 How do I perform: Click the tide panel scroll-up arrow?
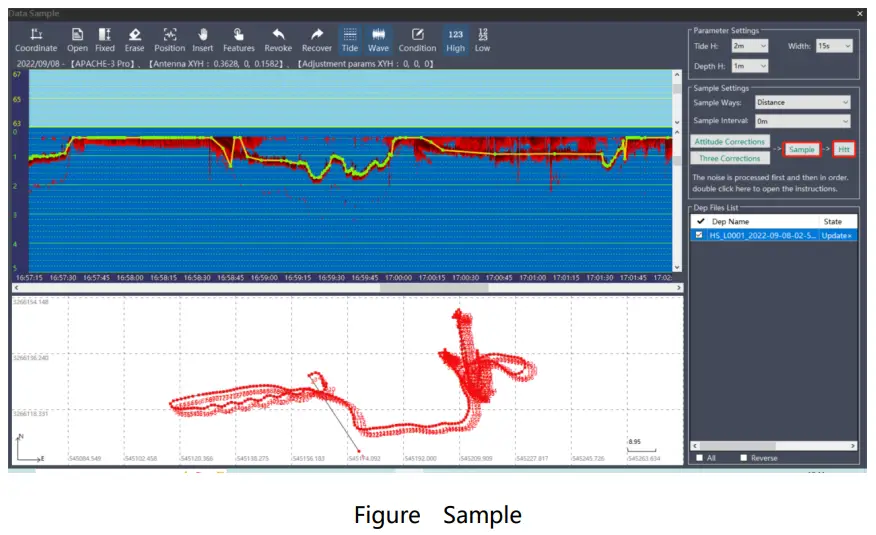[x=677, y=74]
